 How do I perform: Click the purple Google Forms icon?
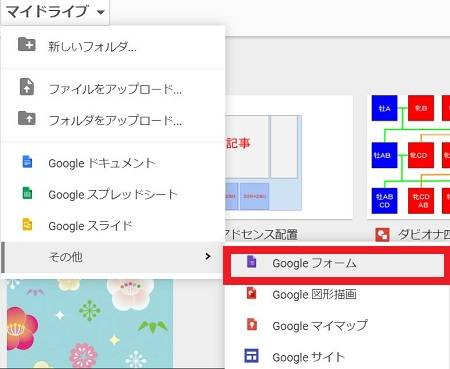[x=252, y=261]
